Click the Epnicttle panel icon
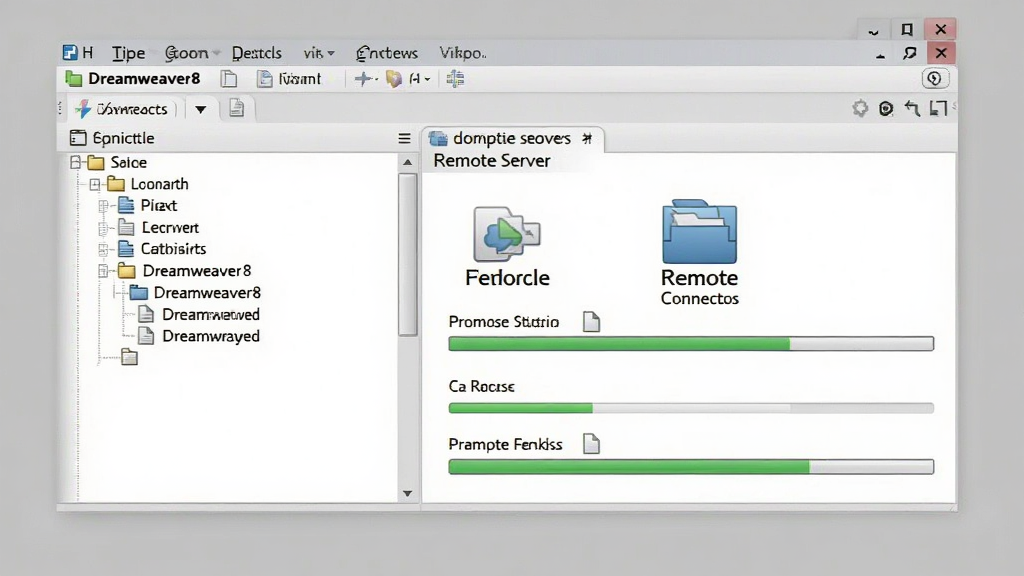The height and width of the screenshot is (576, 1024). pos(78,138)
